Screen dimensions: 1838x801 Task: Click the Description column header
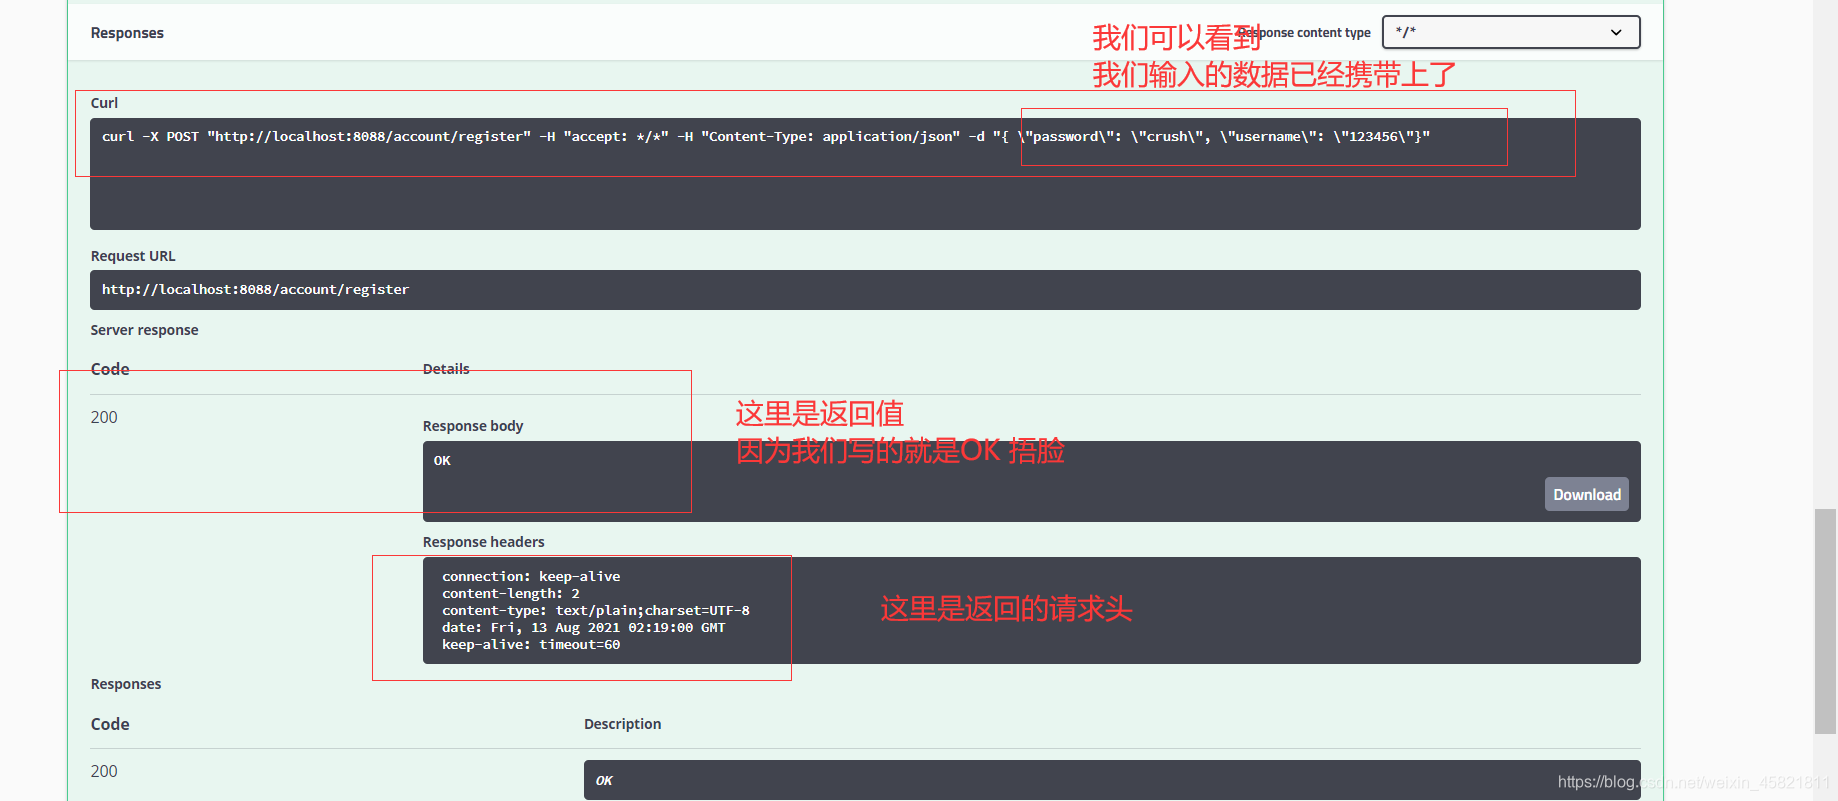point(622,724)
